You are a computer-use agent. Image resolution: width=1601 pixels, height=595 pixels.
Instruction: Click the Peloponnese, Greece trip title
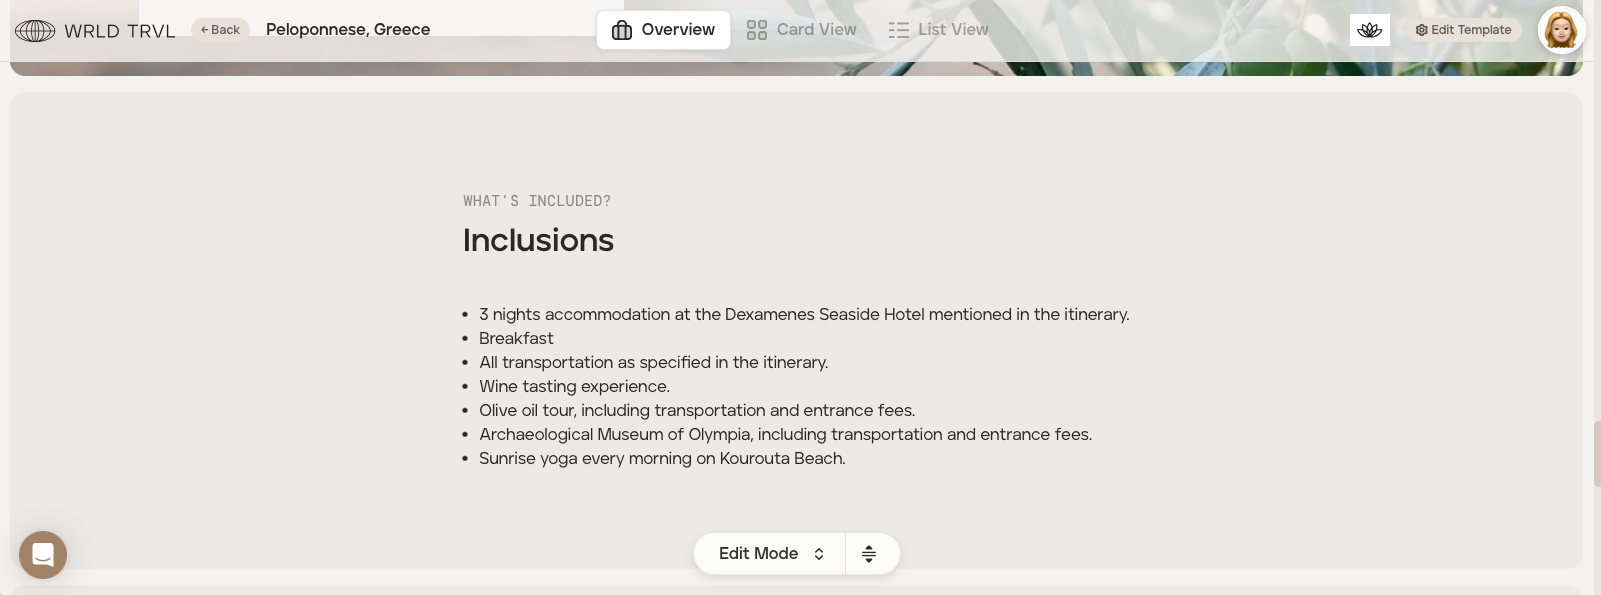coord(348,30)
